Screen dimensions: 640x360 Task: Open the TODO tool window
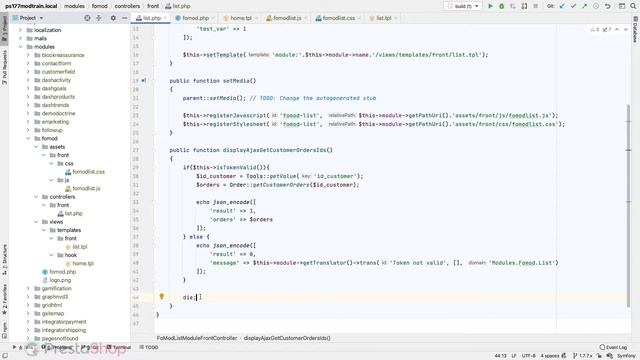pos(149,347)
